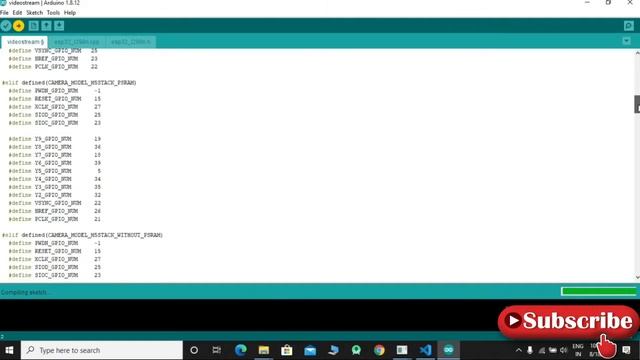Open Task View in taskbar
This screenshot has width=640, height=360.
[x=217, y=350]
